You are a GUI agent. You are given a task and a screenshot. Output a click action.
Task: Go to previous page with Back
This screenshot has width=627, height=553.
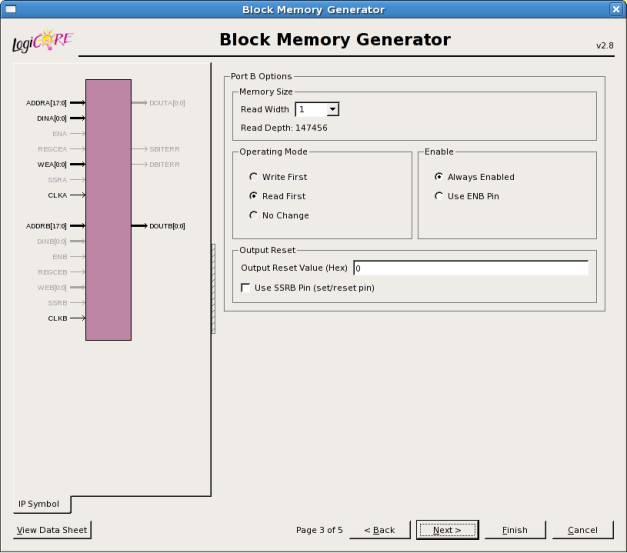pos(379,530)
